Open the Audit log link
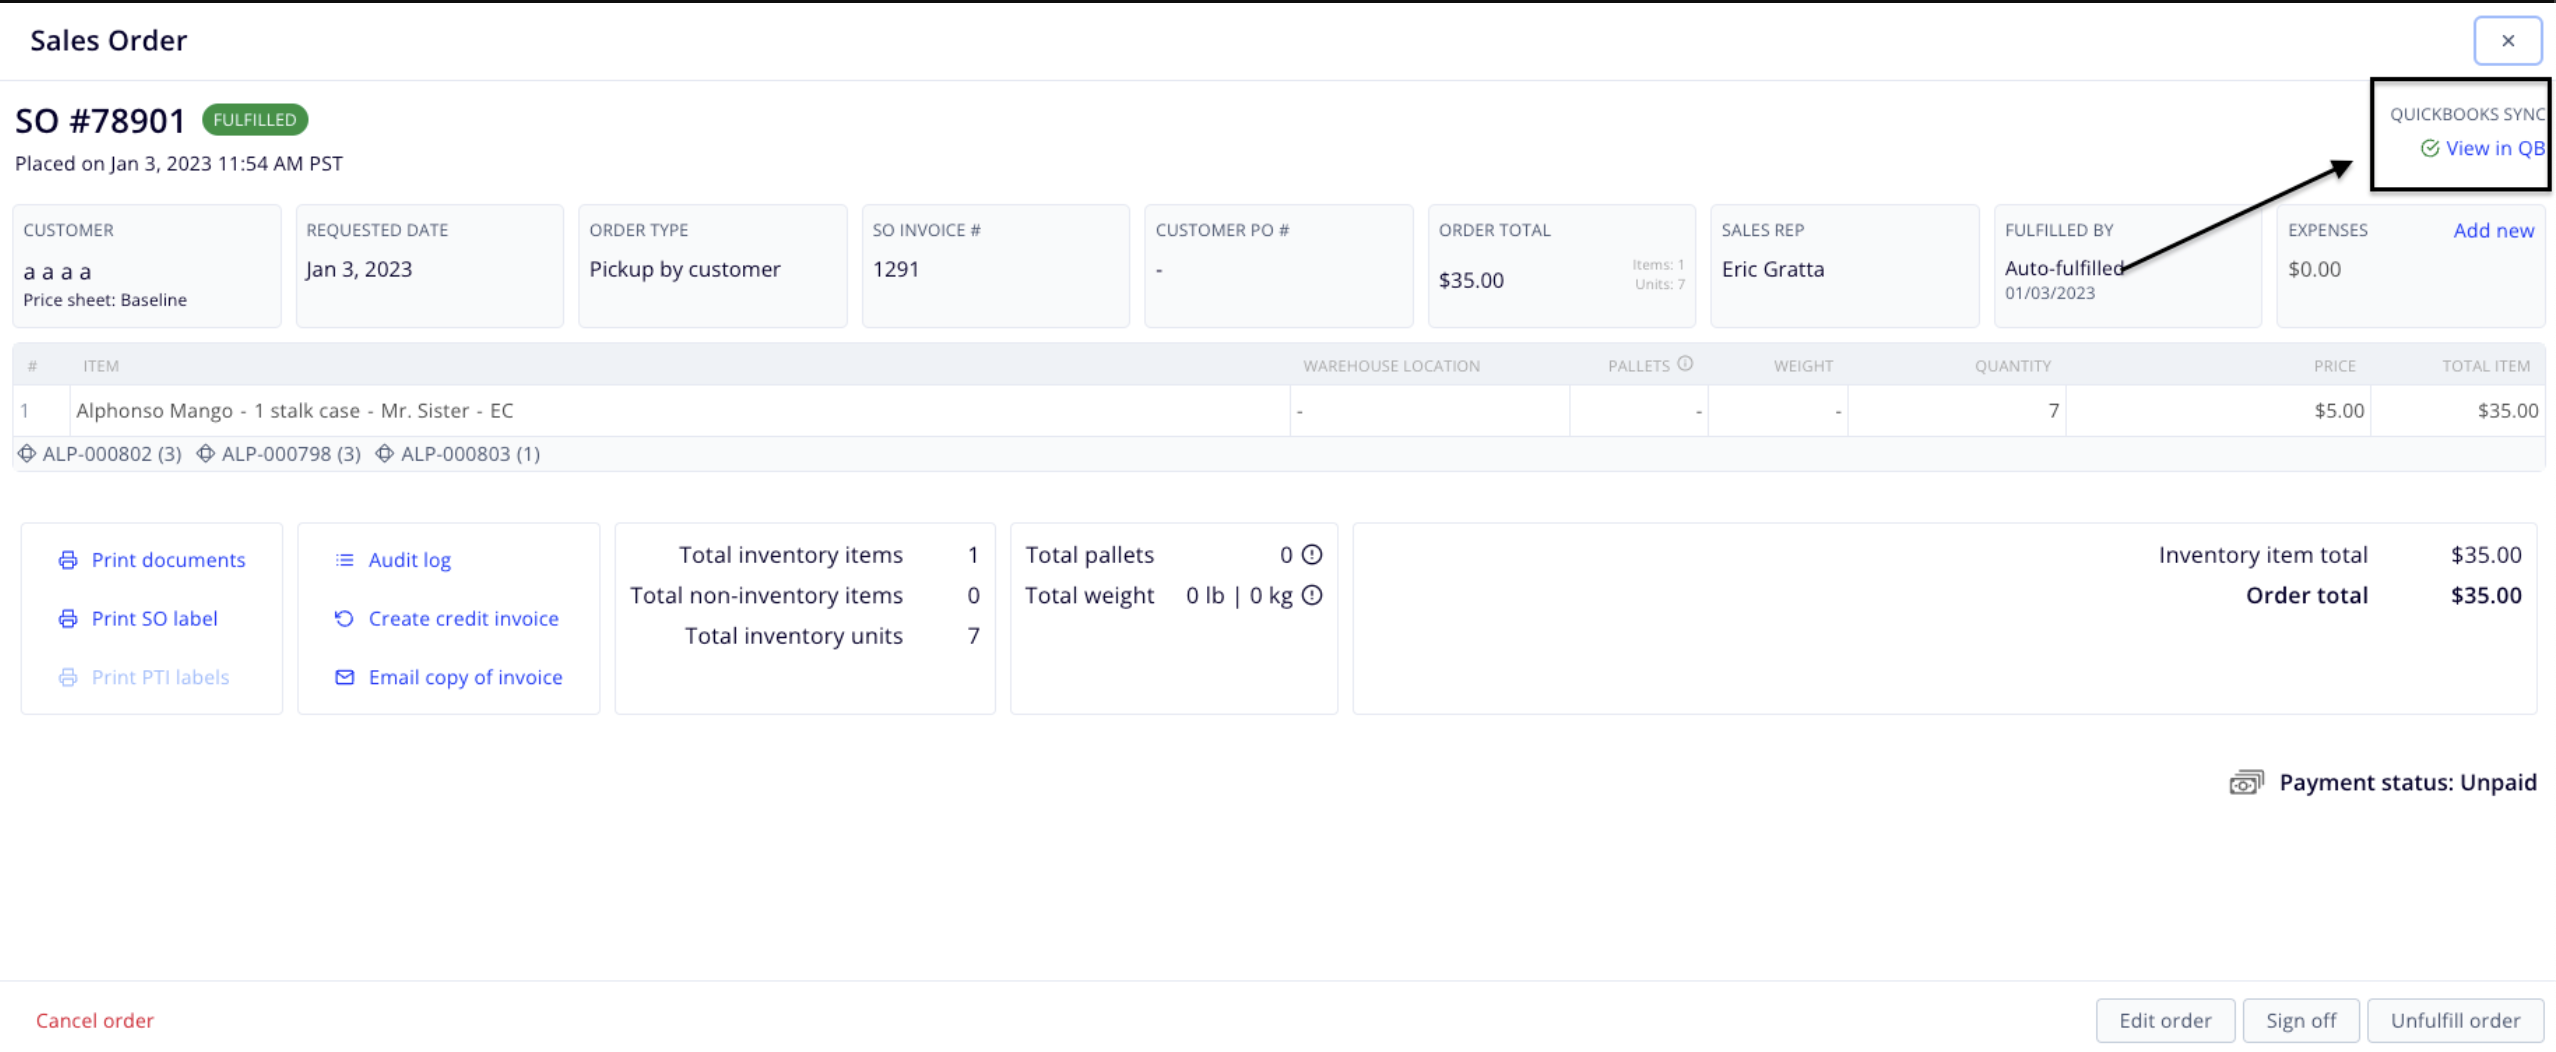 [409, 560]
